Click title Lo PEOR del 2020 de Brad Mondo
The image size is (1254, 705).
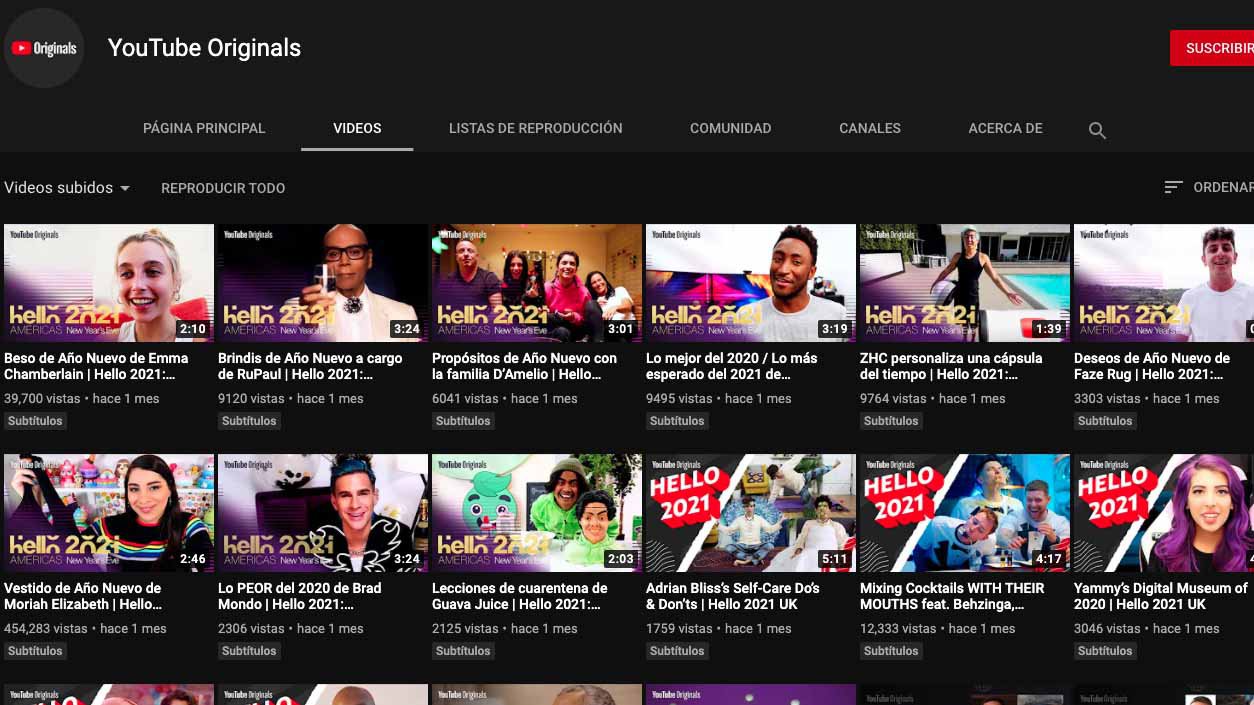tap(300, 596)
